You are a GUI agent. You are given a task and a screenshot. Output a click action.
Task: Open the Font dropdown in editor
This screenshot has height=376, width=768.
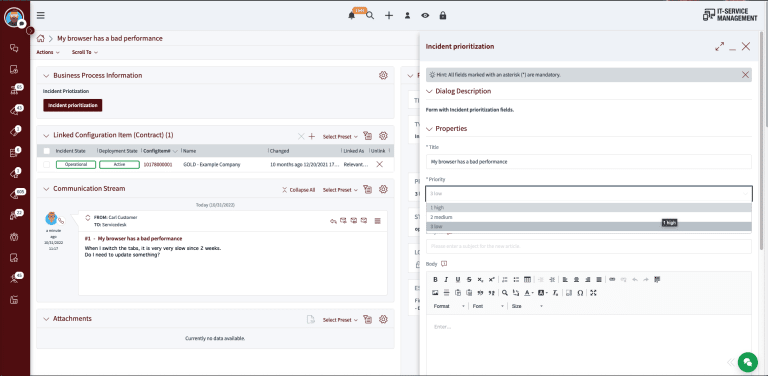click(x=488, y=306)
